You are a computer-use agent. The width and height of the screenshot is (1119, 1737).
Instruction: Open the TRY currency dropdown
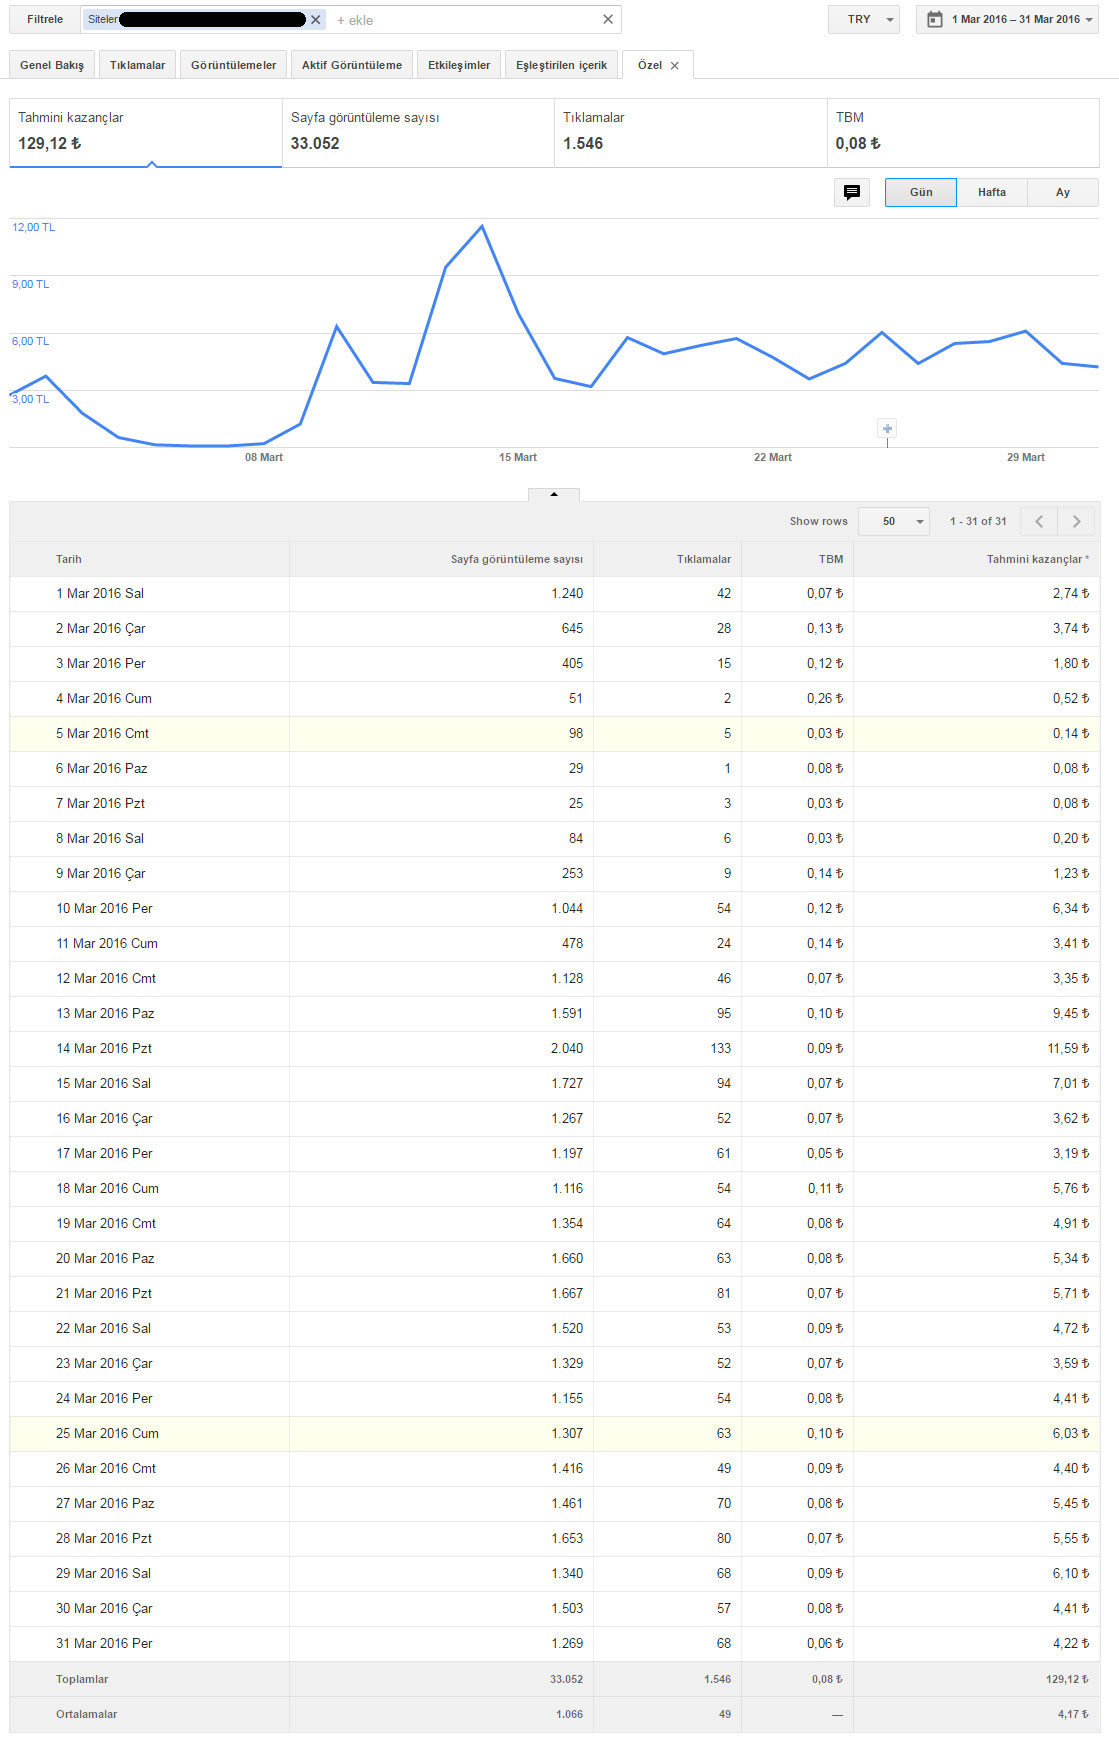pyautogui.click(x=864, y=19)
